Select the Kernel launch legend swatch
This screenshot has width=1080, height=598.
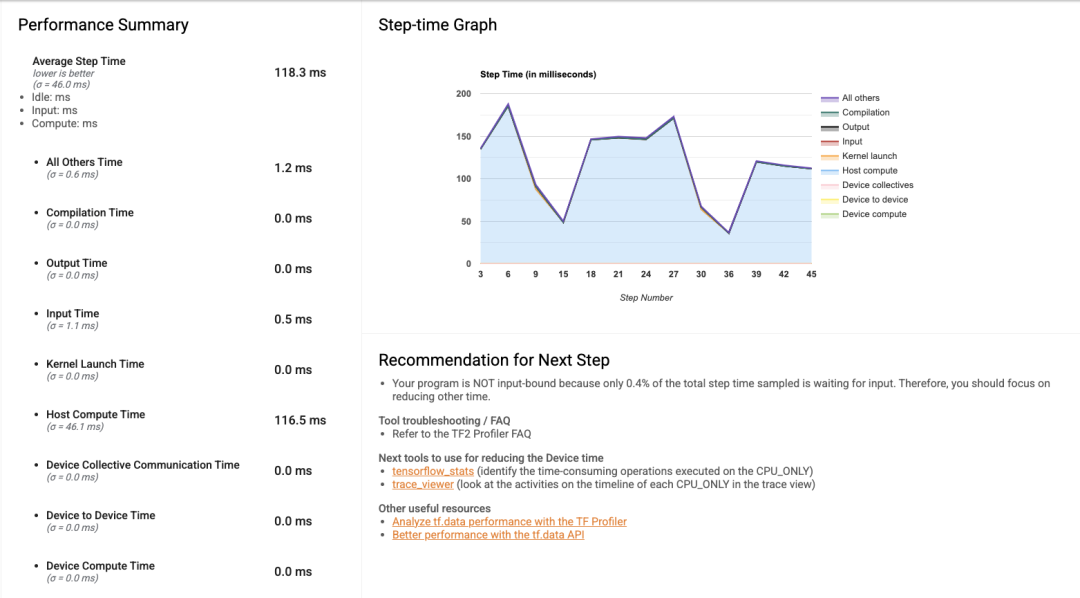pyautogui.click(x=829, y=157)
